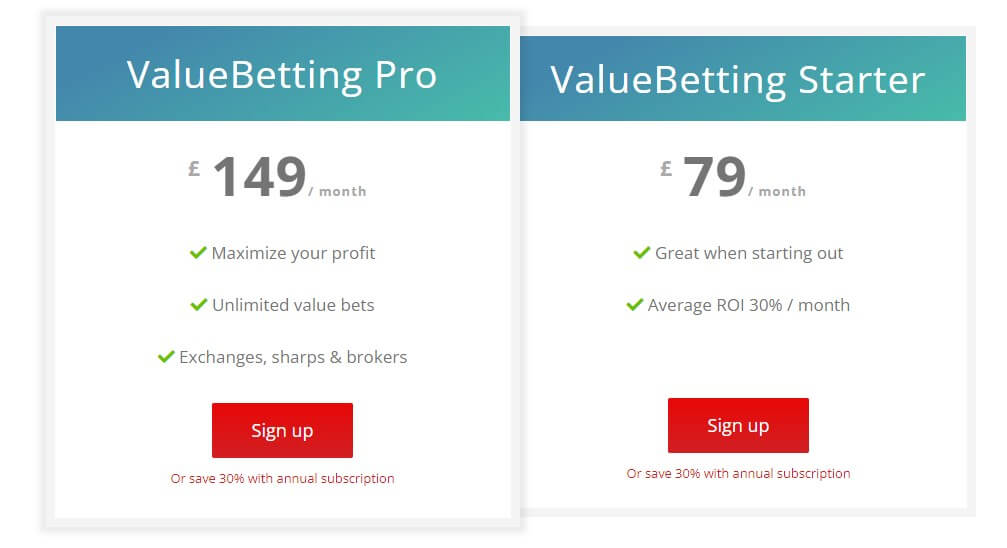Image resolution: width=1007 pixels, height=548 pixels.
Task: Click the checkmark beside Average ROI 30% / month
Action: 634,305
